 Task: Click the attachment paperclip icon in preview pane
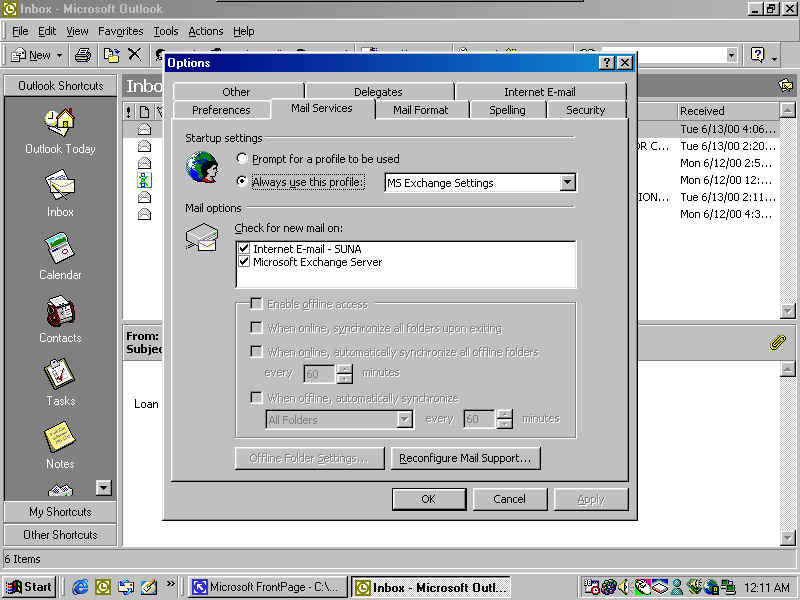tap(778, 342)
